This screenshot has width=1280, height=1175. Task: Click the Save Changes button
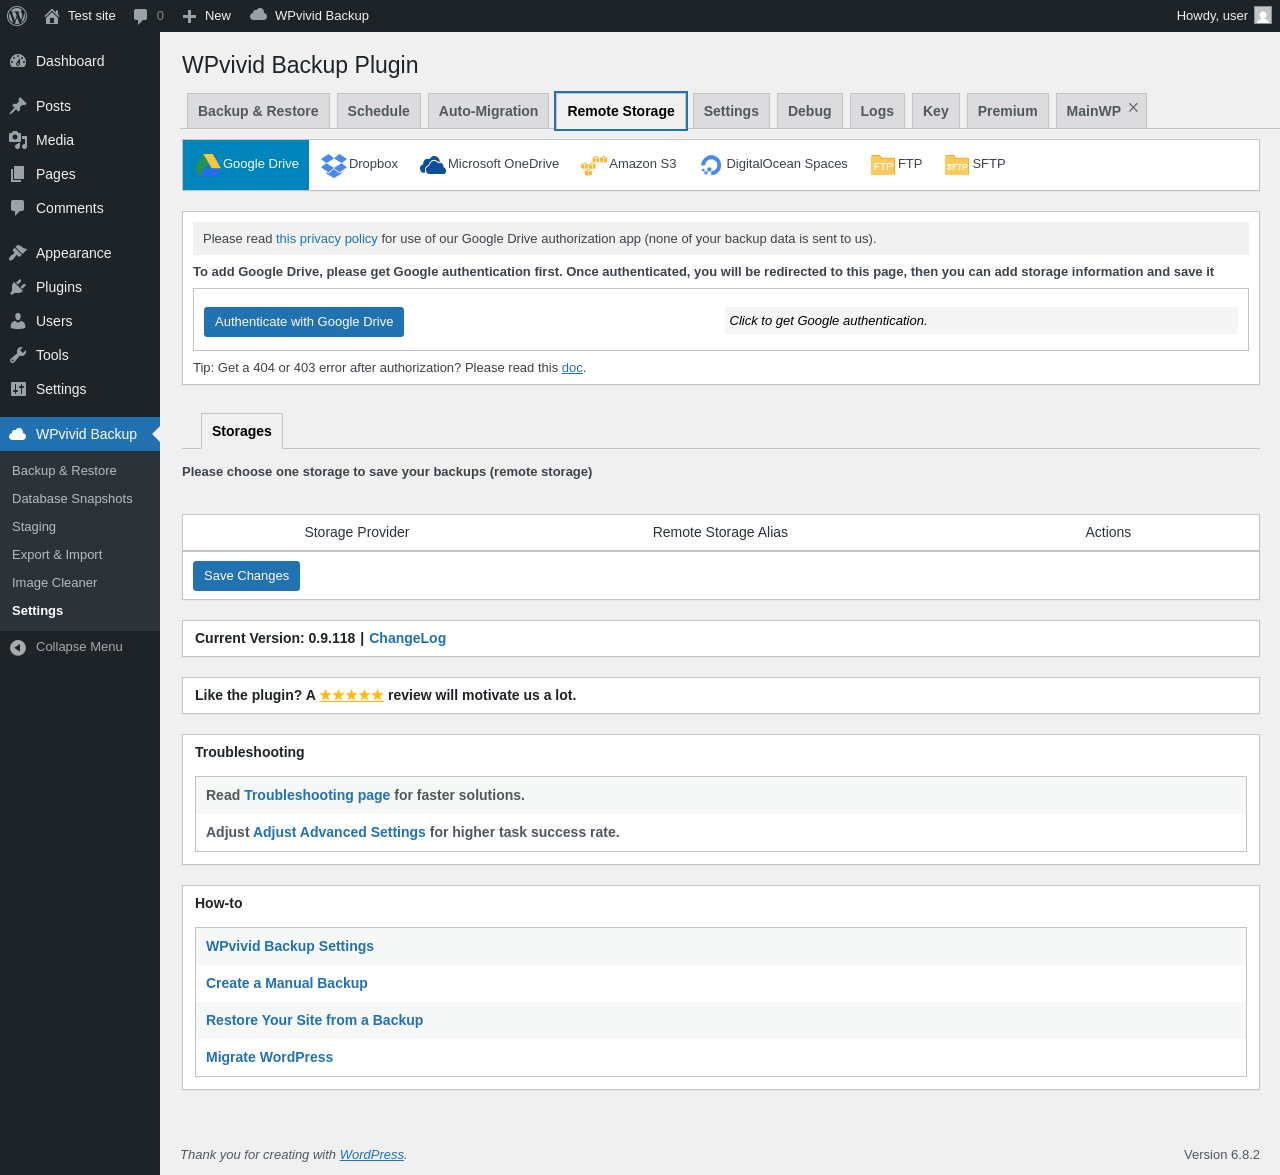(x=246, y=576)
